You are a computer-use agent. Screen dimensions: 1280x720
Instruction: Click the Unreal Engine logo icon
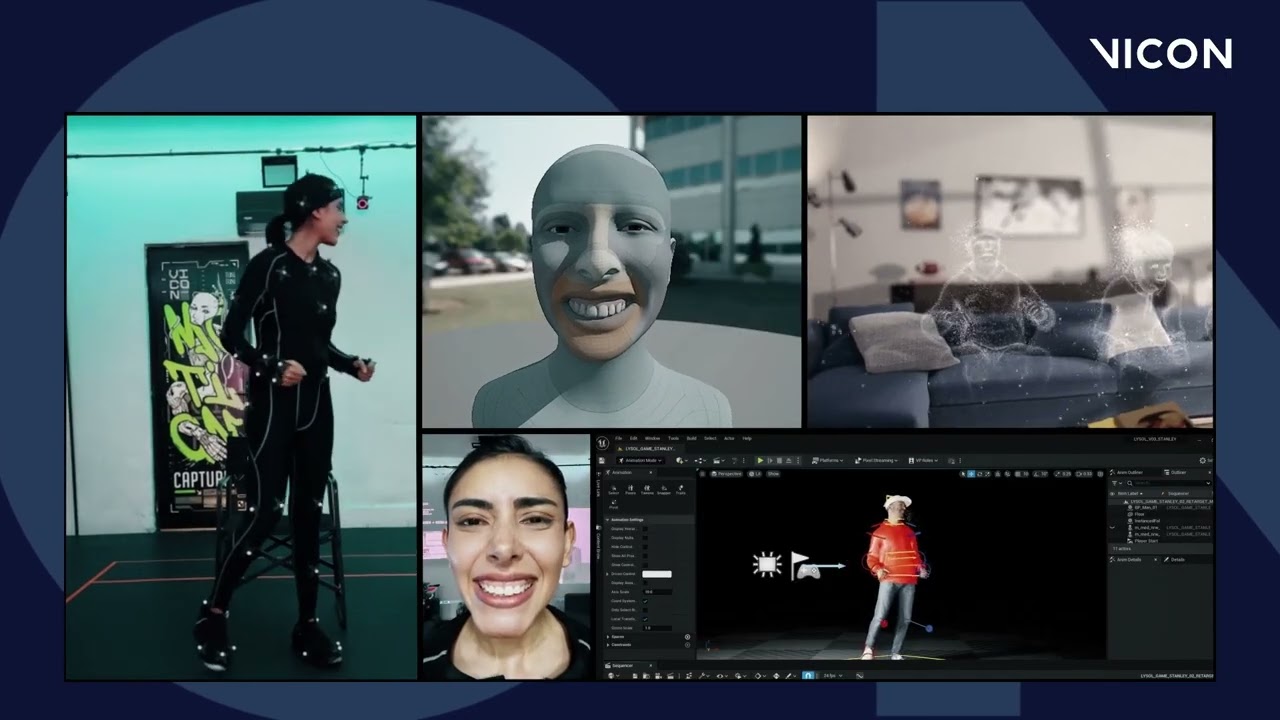pos(602,443)
